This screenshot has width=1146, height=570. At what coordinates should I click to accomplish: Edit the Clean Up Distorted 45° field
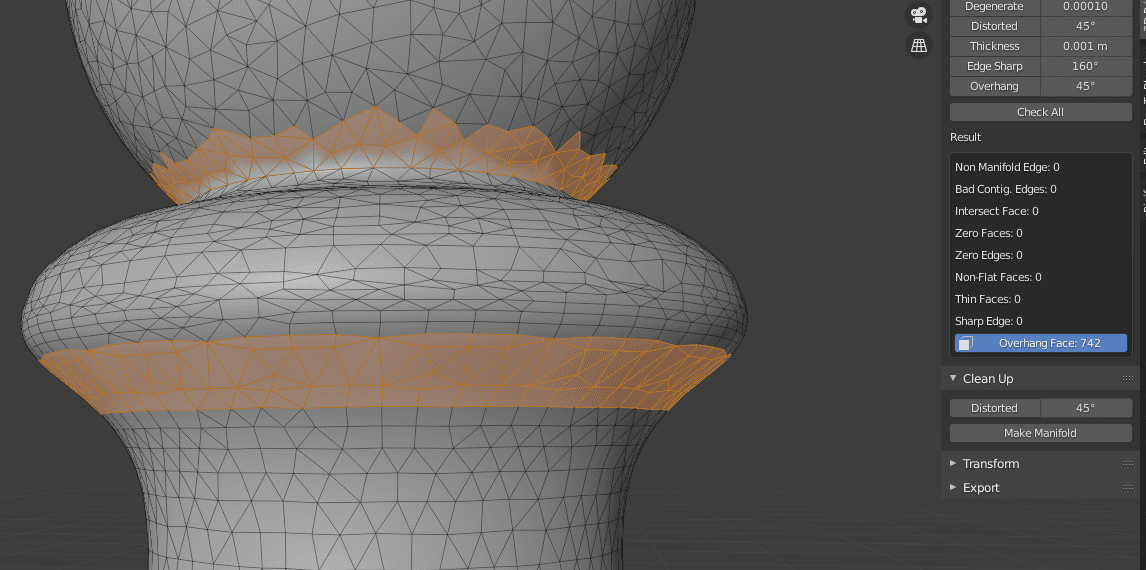coord(1085,408)
